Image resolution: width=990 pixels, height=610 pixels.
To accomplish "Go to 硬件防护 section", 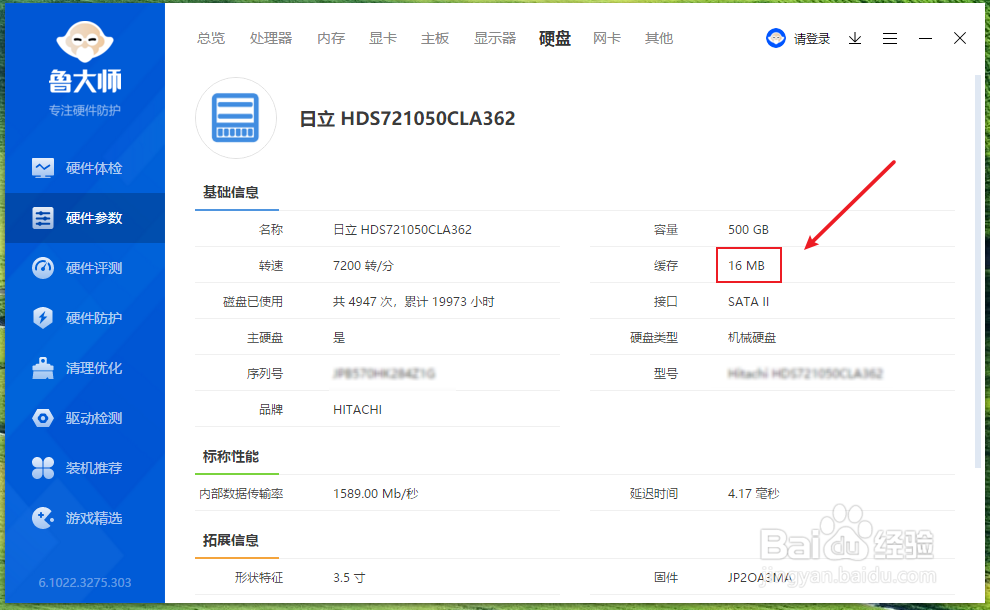I will click(85, 318).
